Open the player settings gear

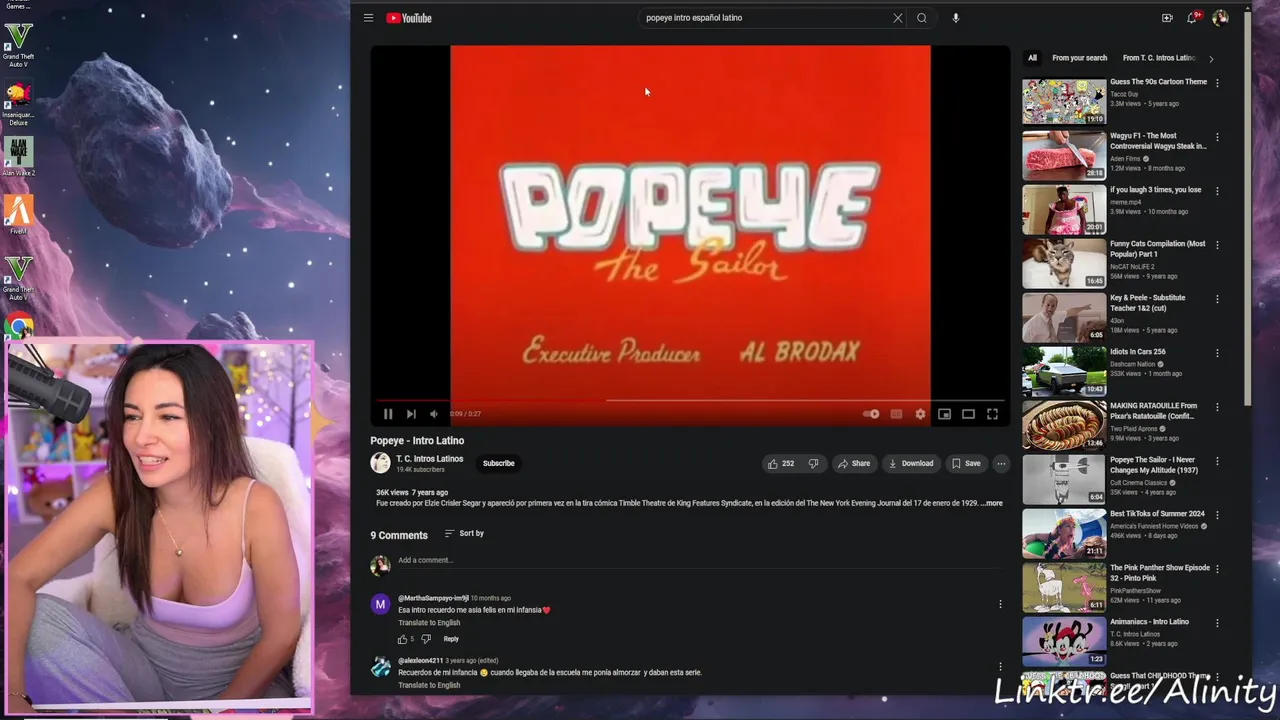coord(920,414)
